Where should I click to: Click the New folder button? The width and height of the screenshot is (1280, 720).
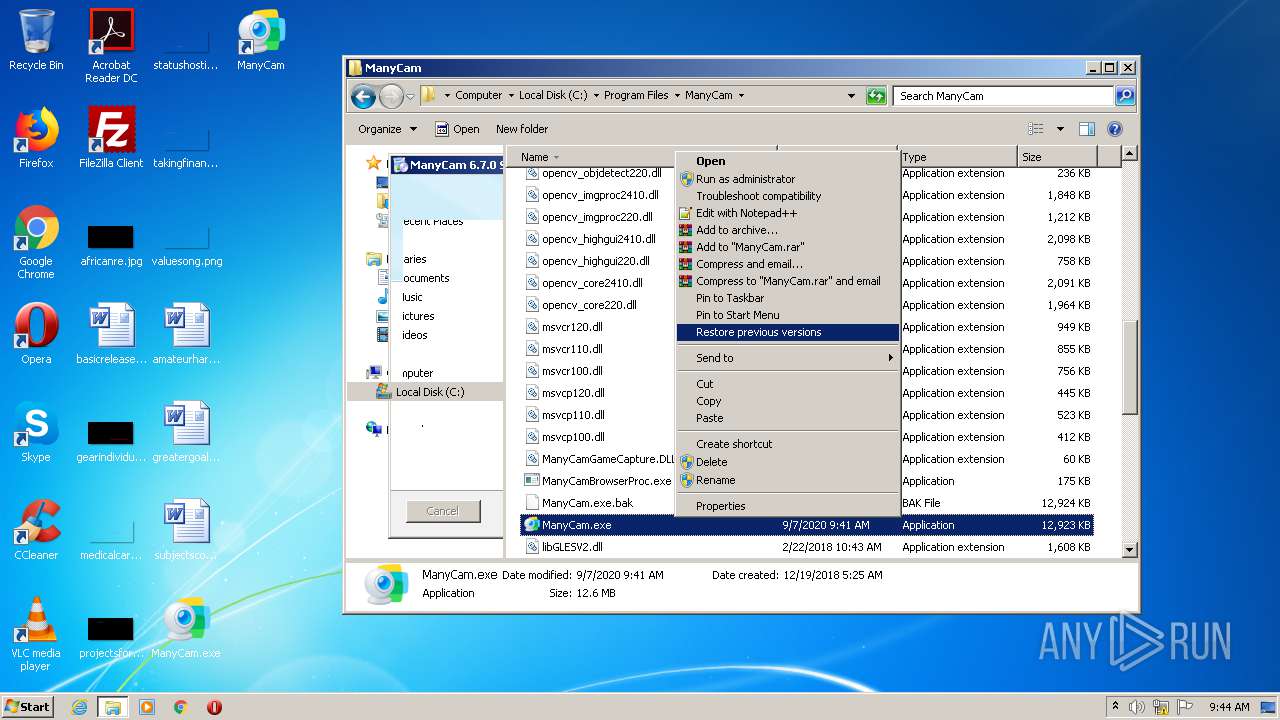(522, 129)
